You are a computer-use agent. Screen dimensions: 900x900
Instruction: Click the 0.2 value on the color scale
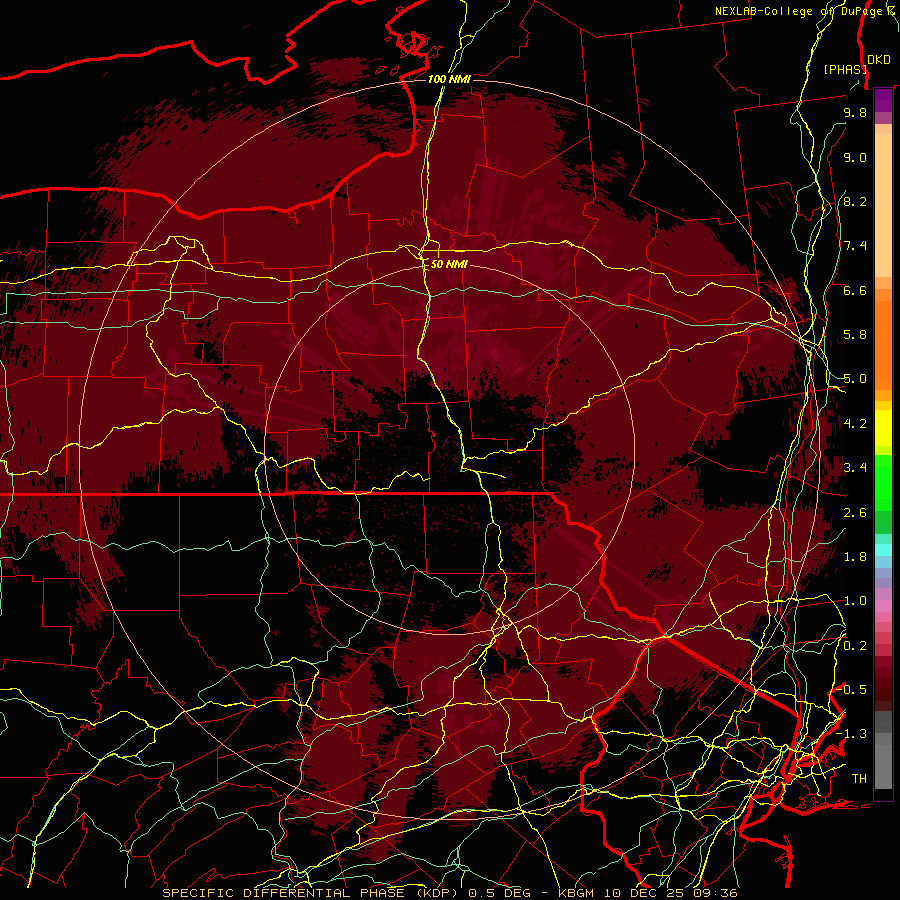coord(855,646)
